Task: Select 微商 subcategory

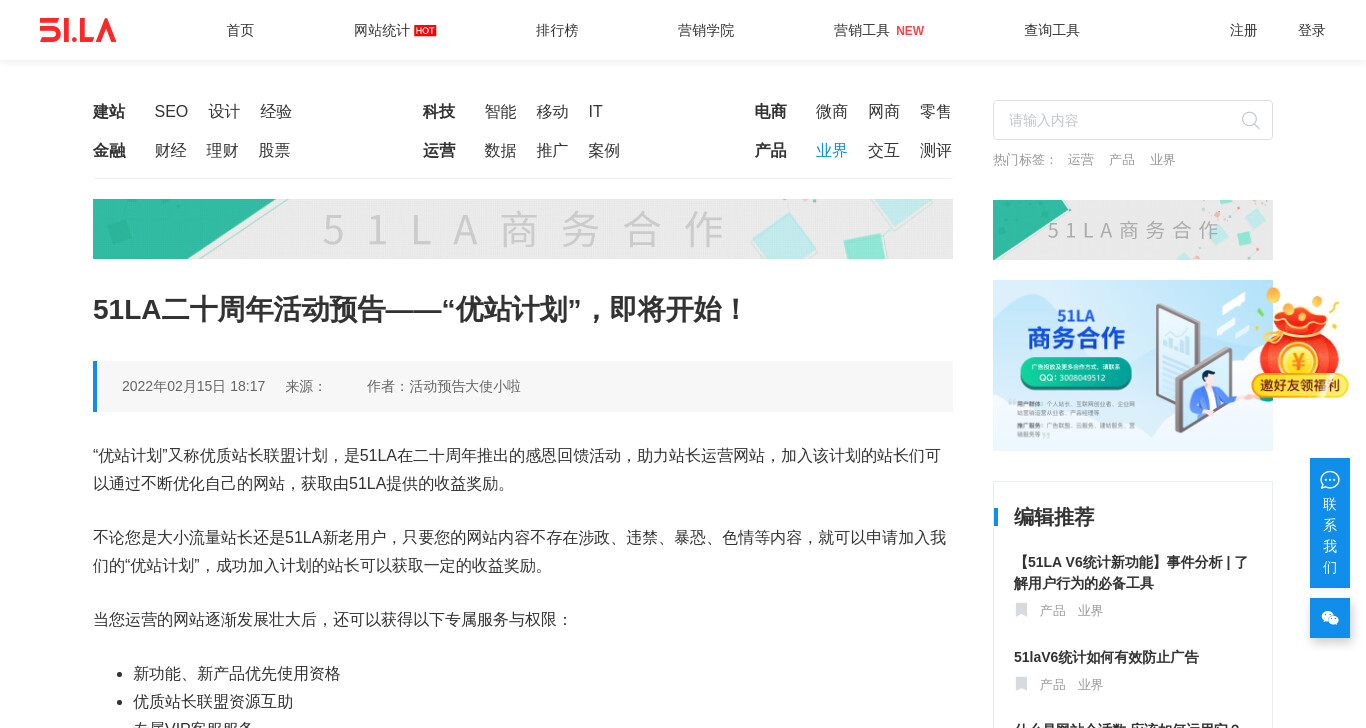Action: [832, 112]
